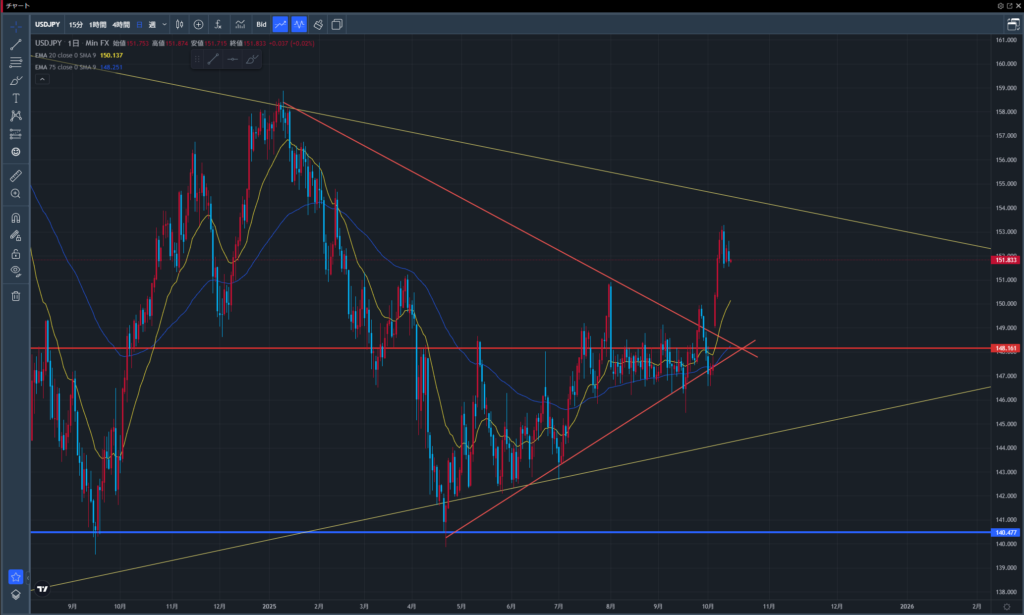Switch to the 4時間 timeframe

pos(120,24)
